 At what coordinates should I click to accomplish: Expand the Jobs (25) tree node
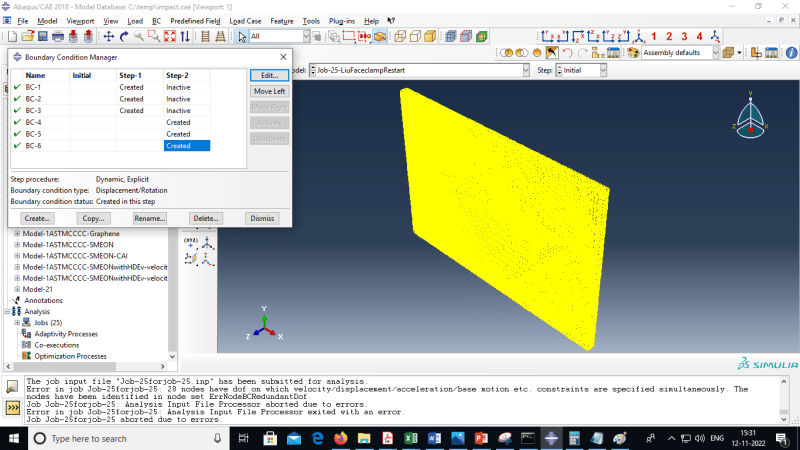17,322
